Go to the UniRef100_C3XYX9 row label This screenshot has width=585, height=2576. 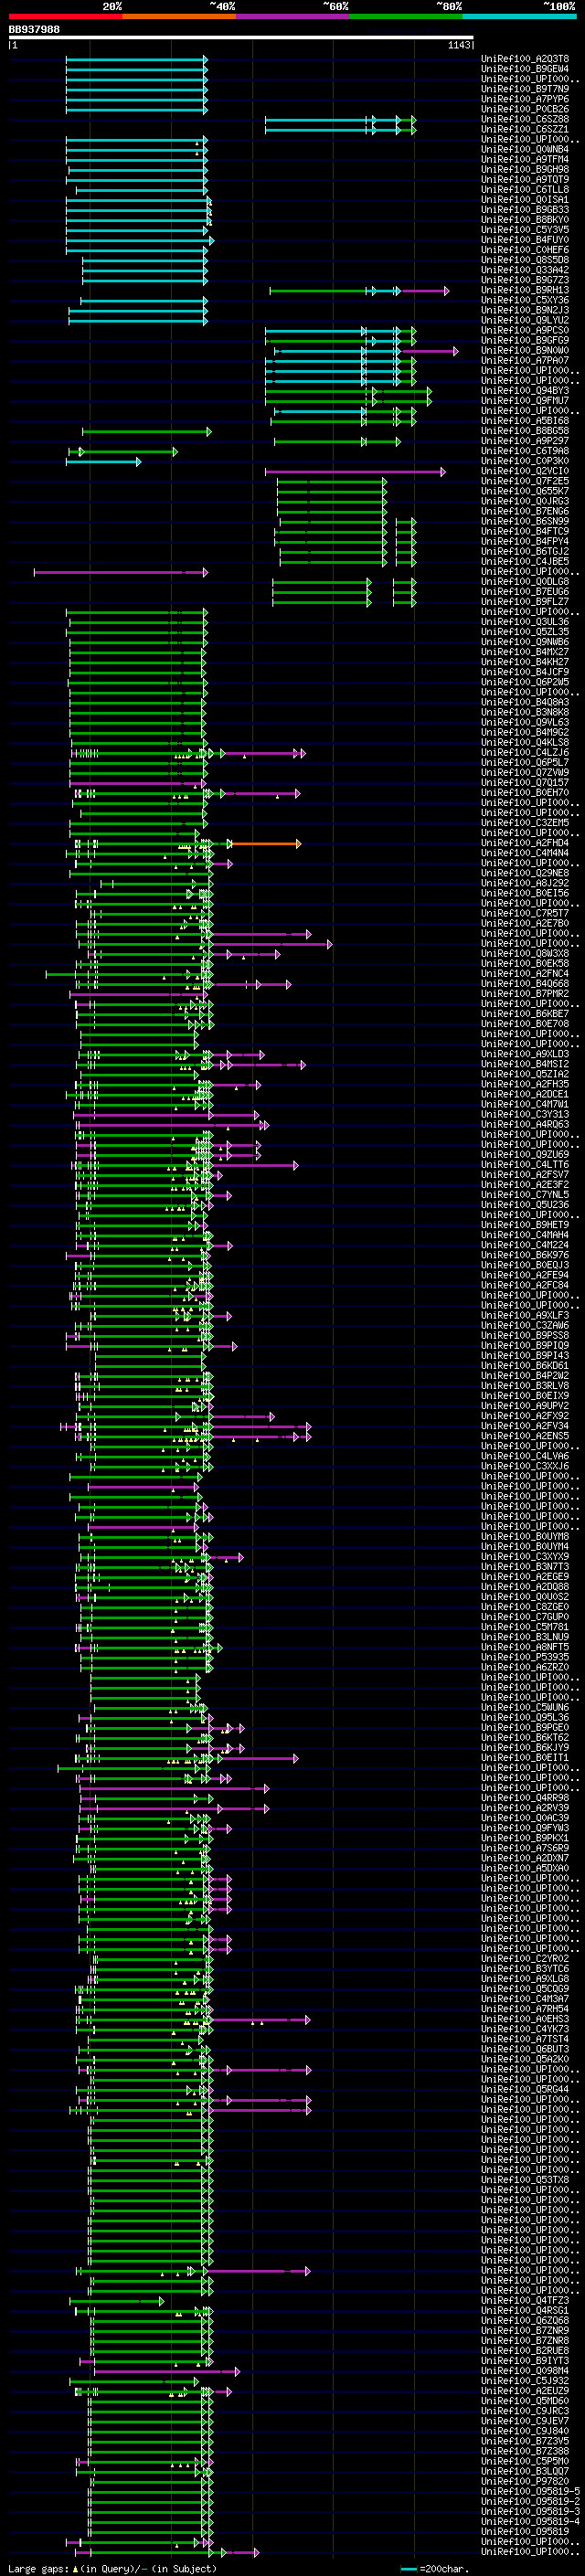click(525, 1557)
